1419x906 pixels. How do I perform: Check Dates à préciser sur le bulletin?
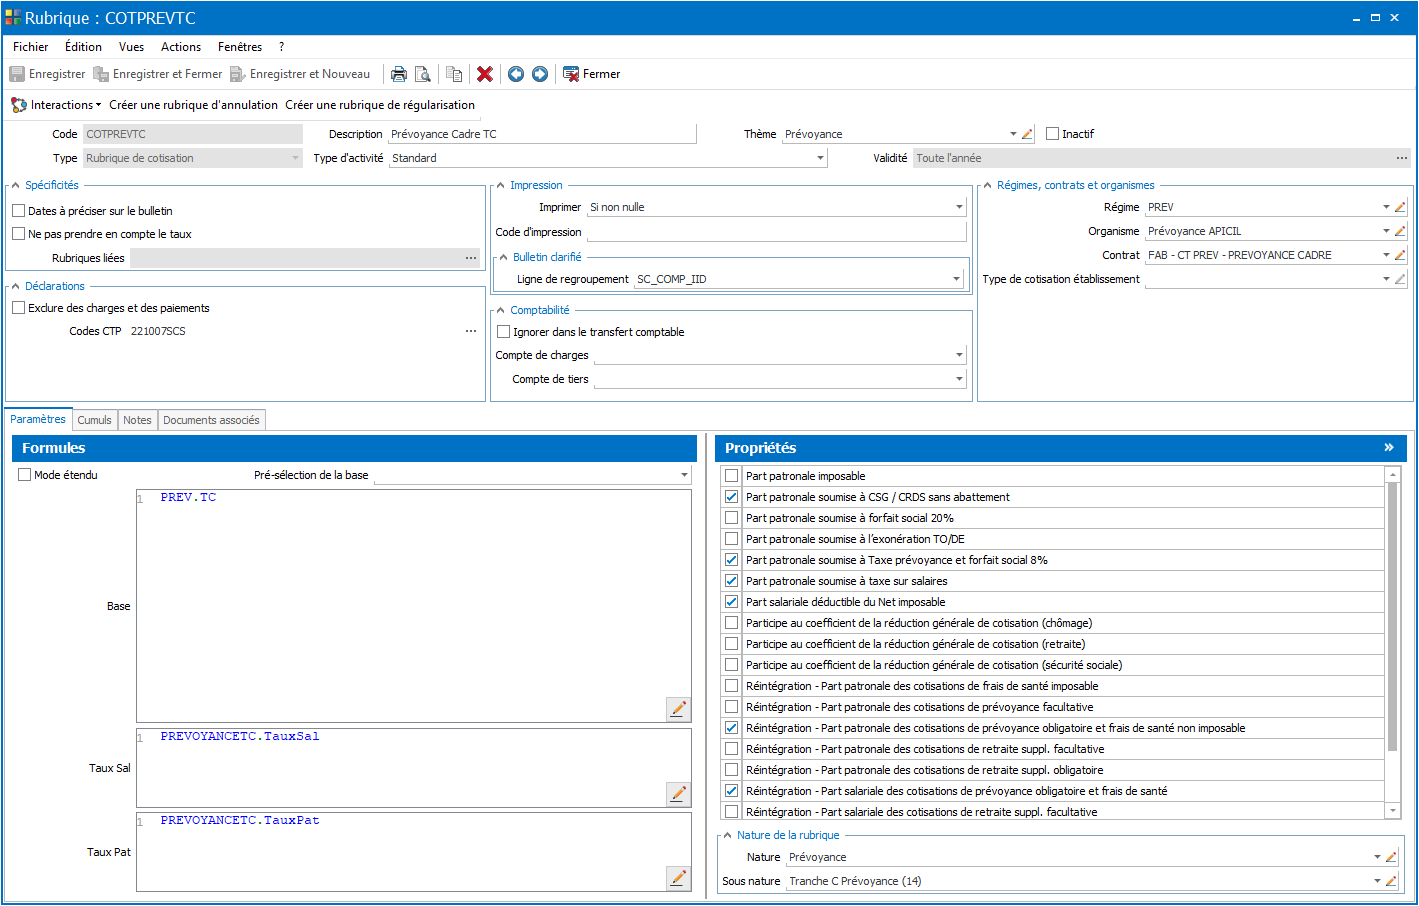18,211
